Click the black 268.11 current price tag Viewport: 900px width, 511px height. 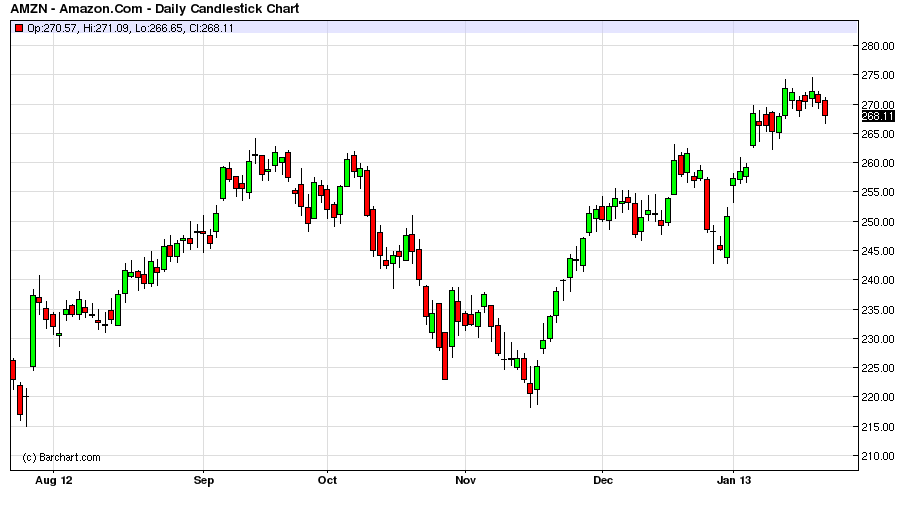pos(875,116)
